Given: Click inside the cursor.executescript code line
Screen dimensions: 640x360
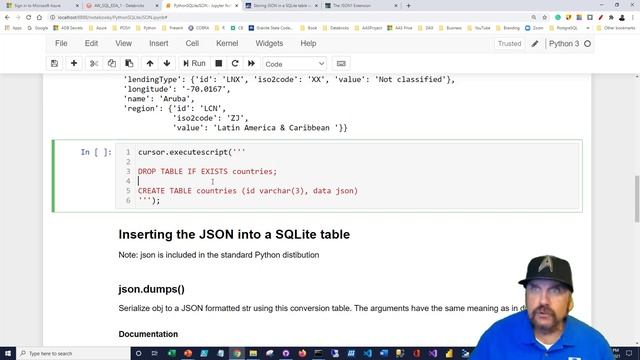Looking at the screenshot, I should 192,152.
